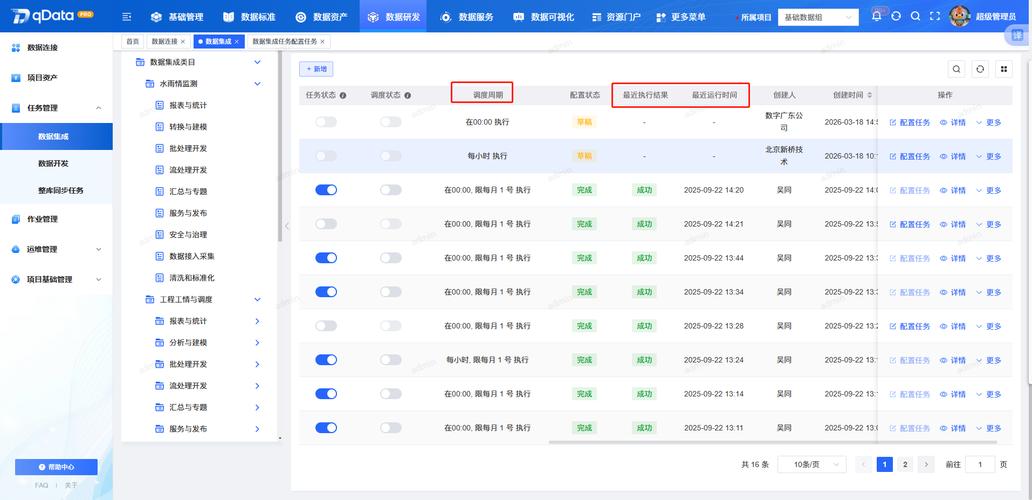
Task: Open 更多 menu for the 2025-09-22 13:44 row
Action: pyautogui.click(x=989, y=259)
